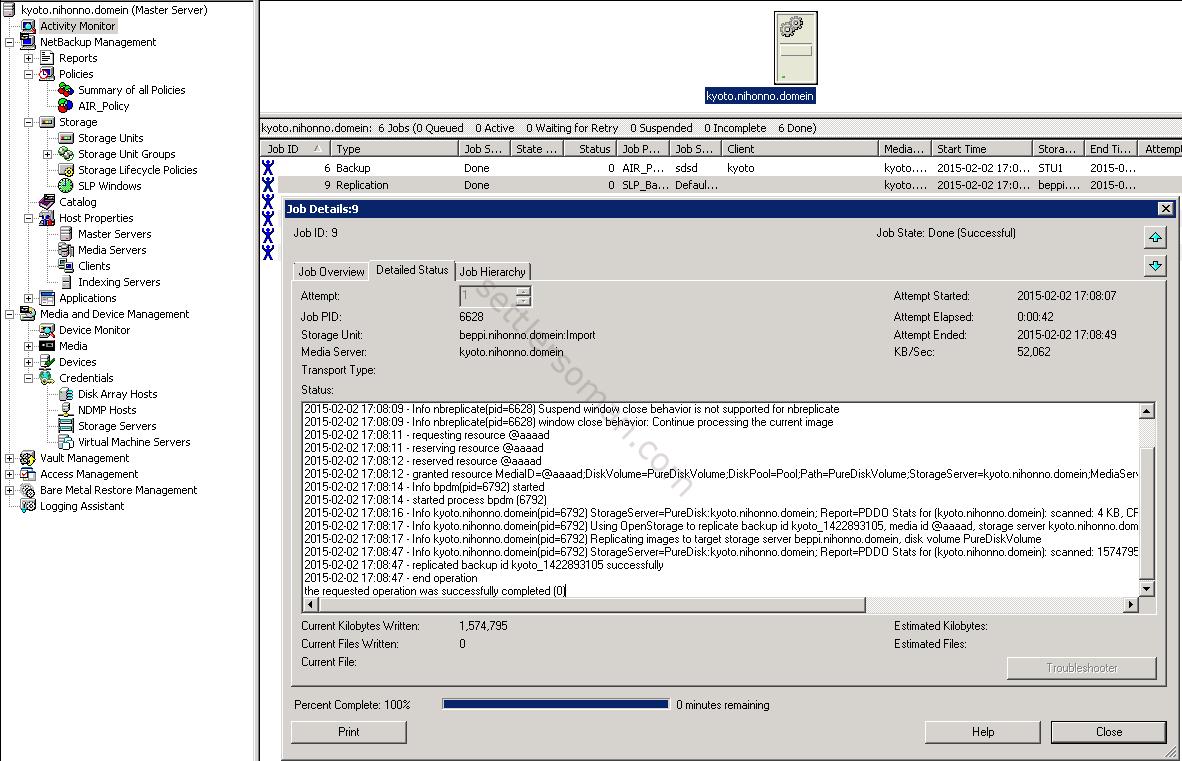Collapse the Policies node
This screenshot has width=1182, height=761.
[28, 74]
